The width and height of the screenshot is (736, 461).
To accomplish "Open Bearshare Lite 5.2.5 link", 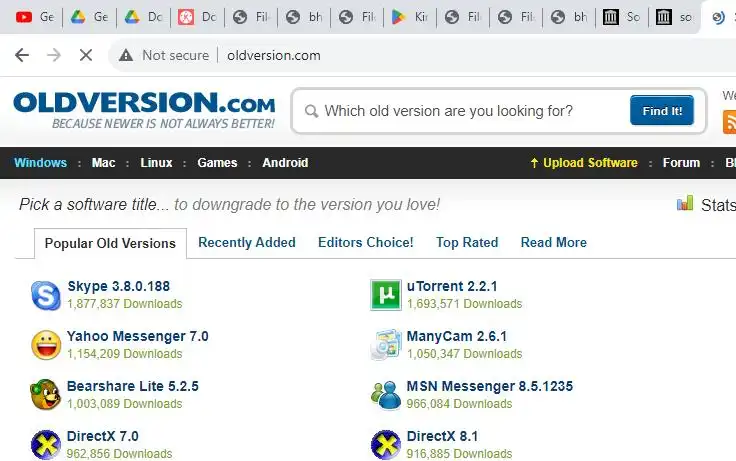I will click(x=133, y=386).
